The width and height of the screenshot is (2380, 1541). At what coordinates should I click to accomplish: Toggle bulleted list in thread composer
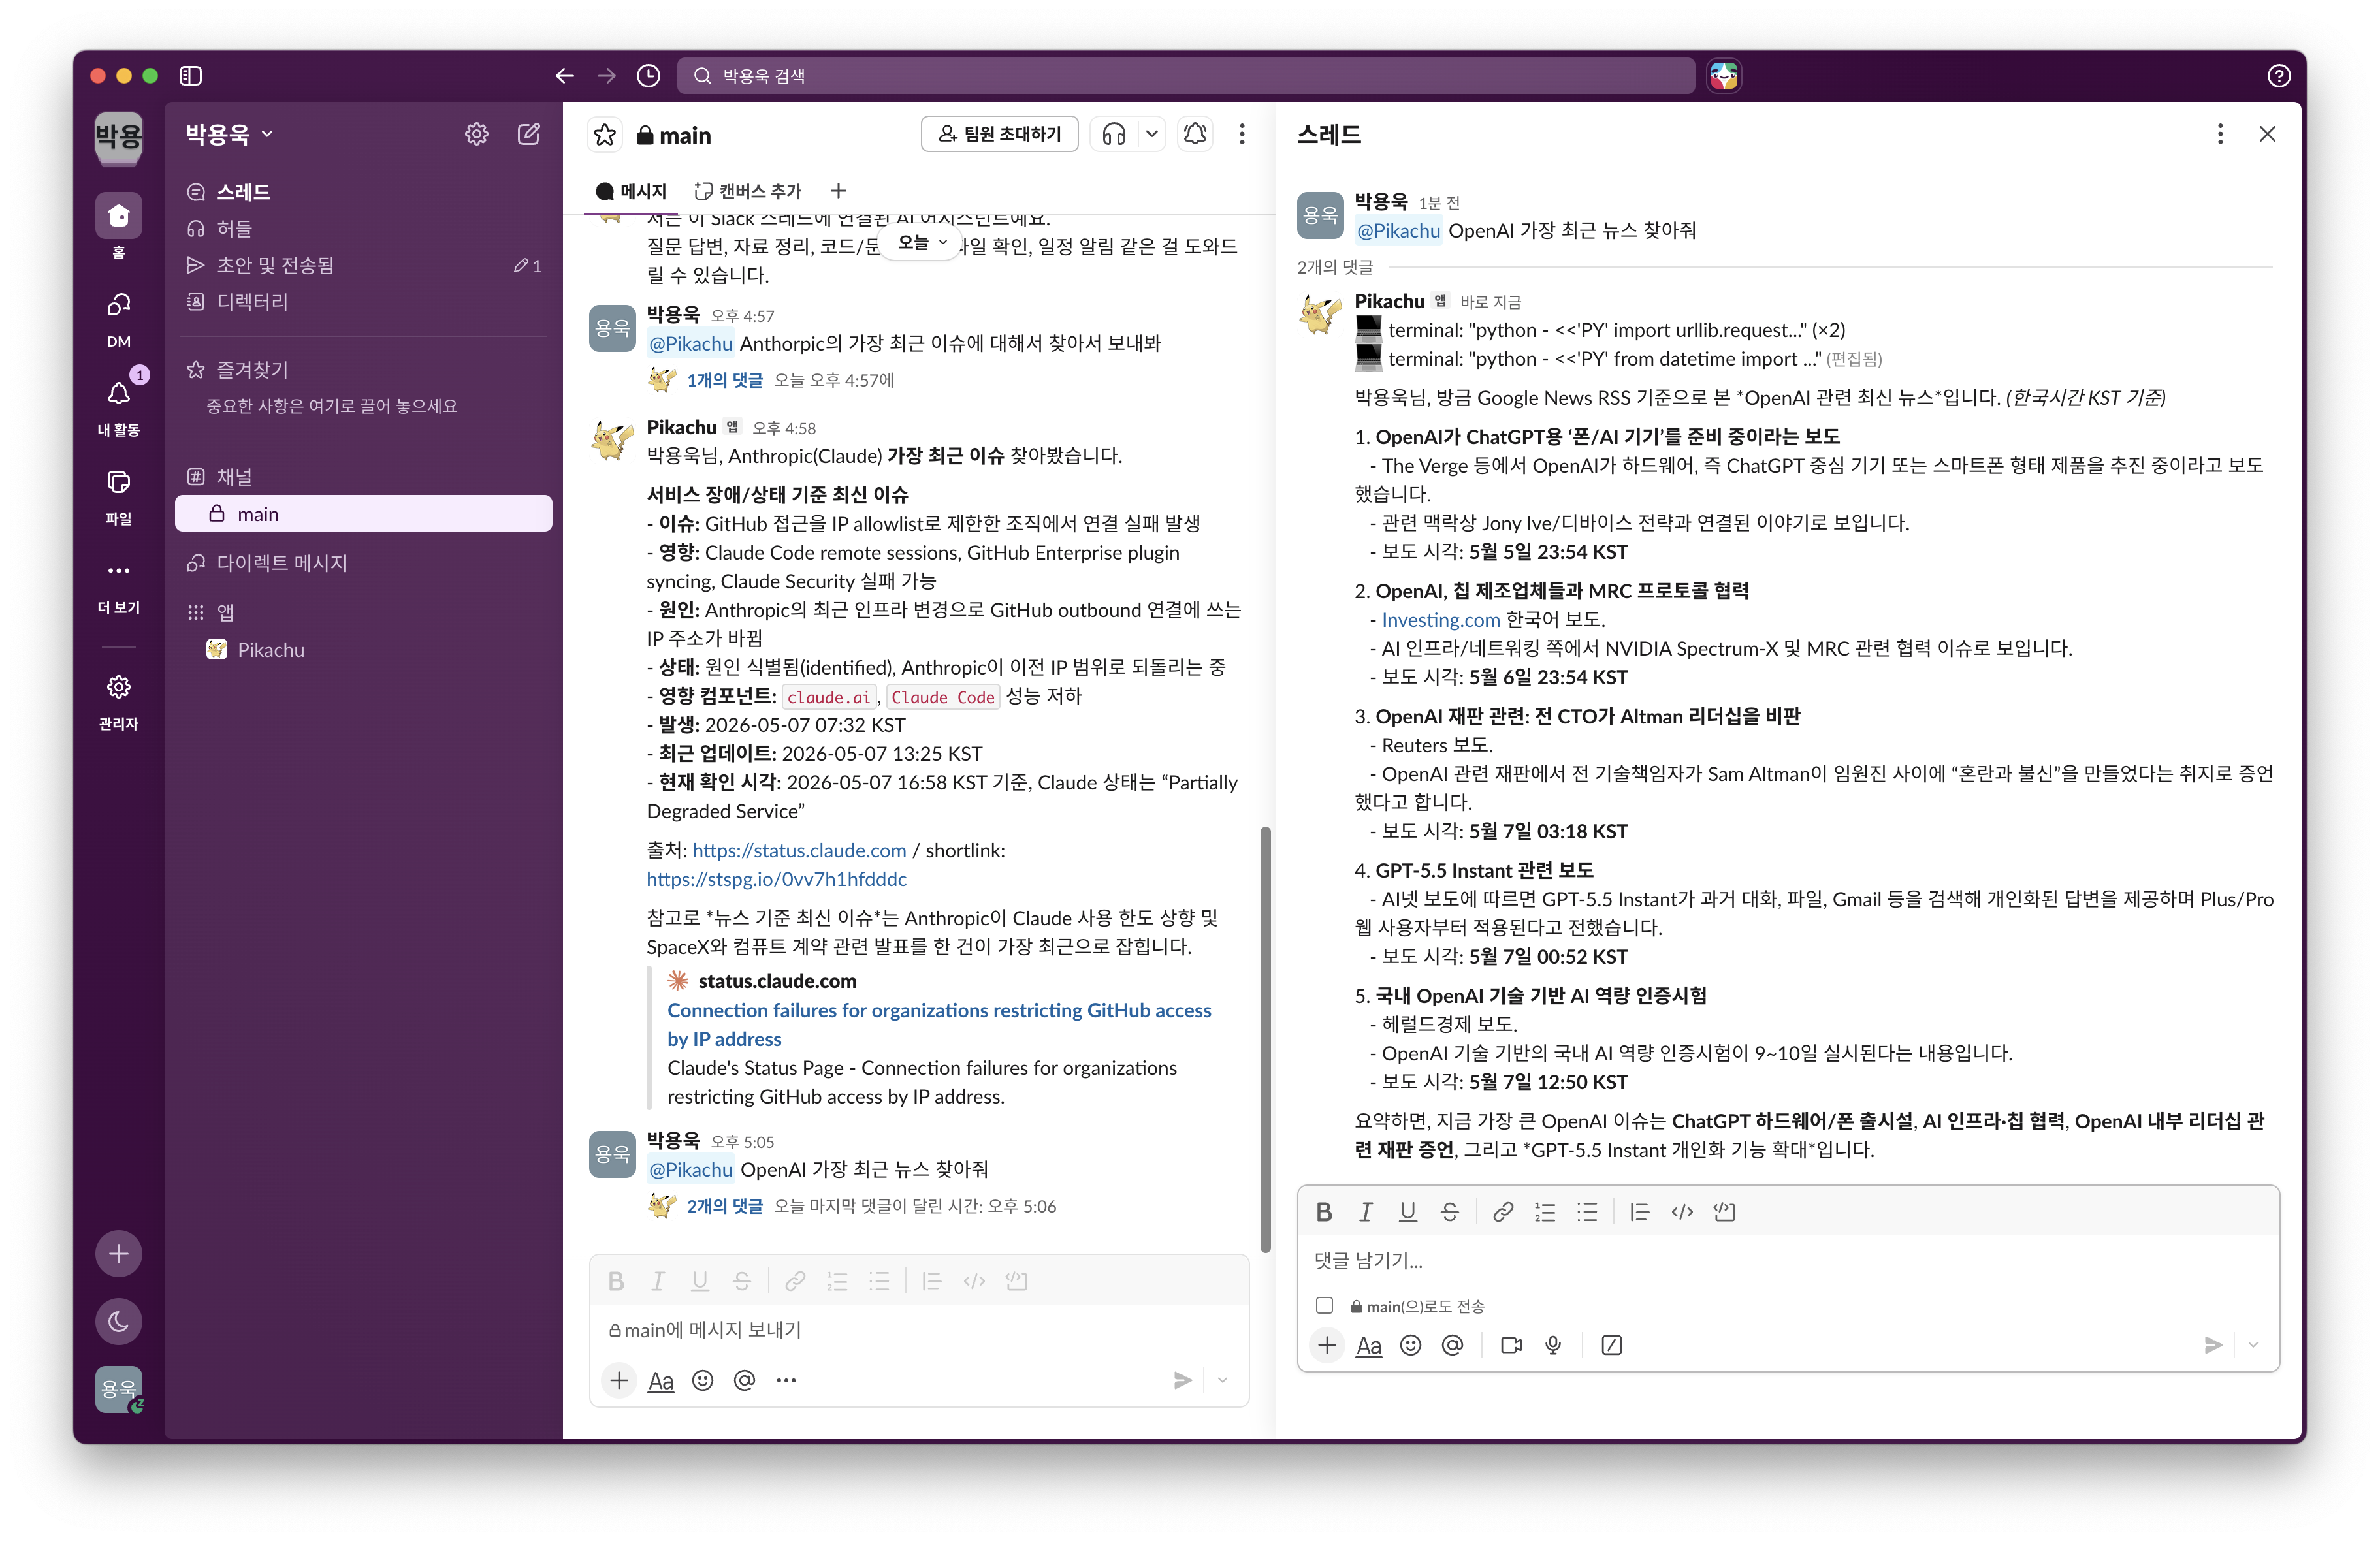coord(1587,1212)
